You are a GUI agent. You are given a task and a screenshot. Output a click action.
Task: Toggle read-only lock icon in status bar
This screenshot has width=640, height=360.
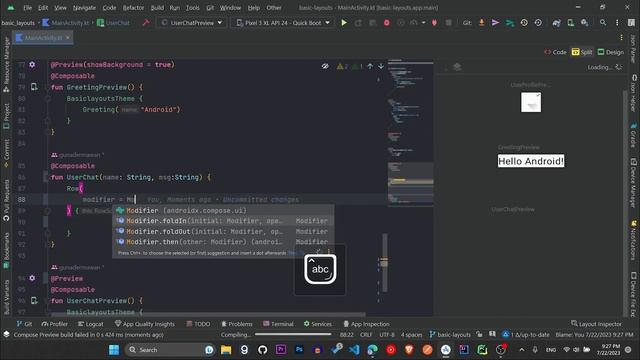click(x=479, y=334)
